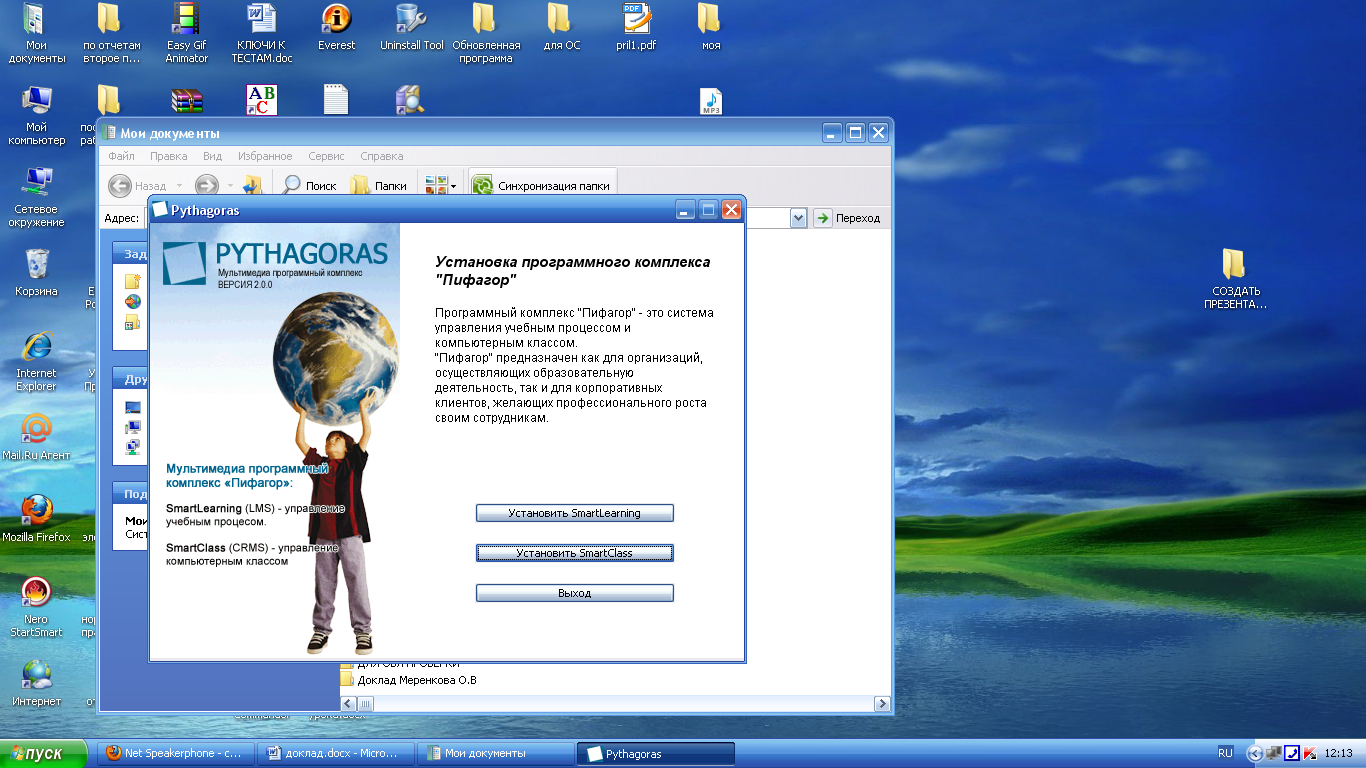Open the Forward history dropdown arrow
The width and height of the screenshot is (1366, 768).
pyautogui.click(x=230, y=186)
